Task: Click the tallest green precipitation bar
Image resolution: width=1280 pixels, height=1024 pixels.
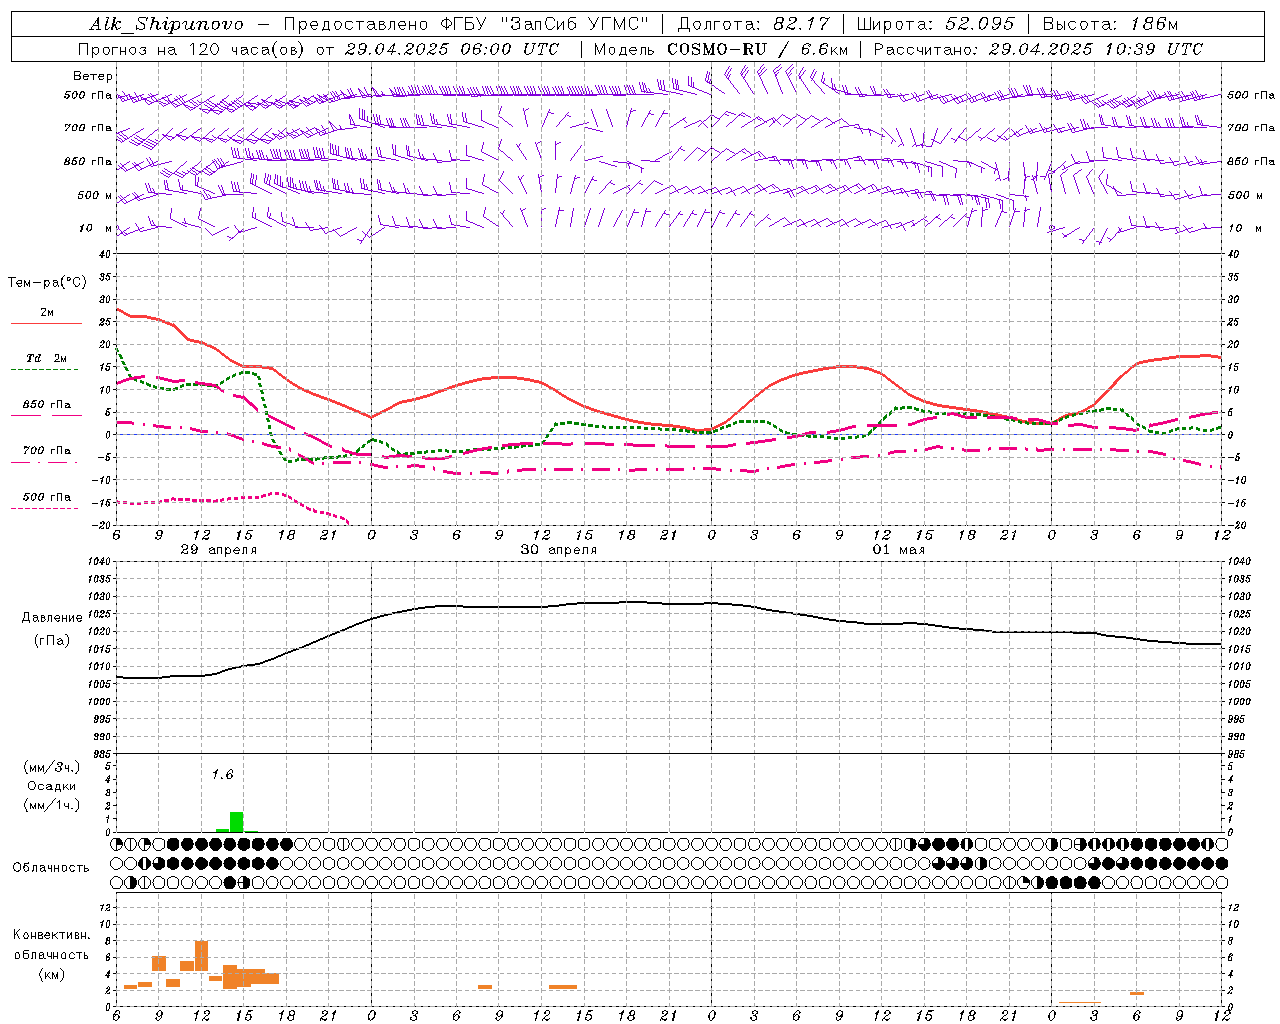Action: click(x=237, y=822)
